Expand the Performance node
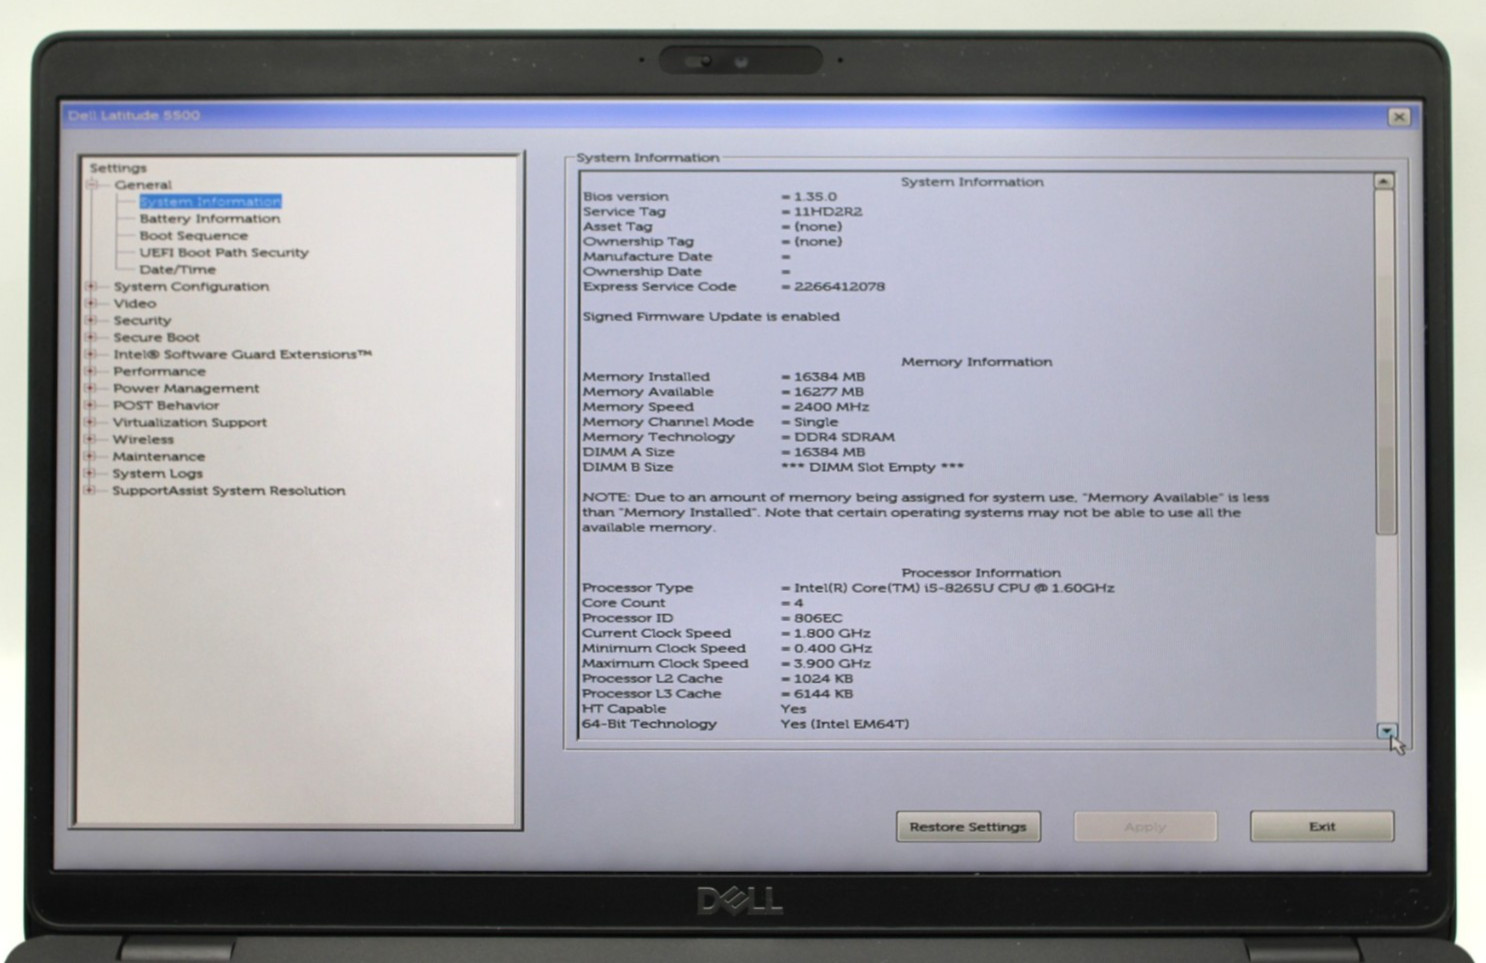Image resolution: width=1486 pixels, height=963 pixels. click(x=91, y=372)
